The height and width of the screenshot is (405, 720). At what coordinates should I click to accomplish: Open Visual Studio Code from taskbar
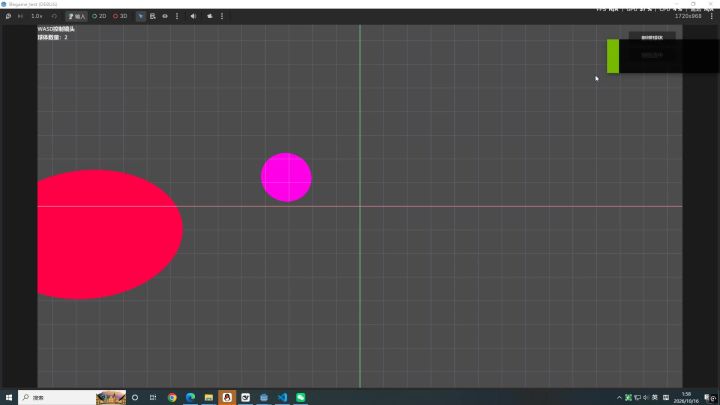click(x=282, y=397)
